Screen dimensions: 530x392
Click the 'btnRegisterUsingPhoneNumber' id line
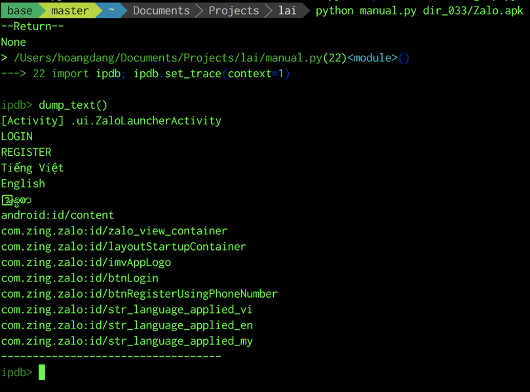(139, 294)
